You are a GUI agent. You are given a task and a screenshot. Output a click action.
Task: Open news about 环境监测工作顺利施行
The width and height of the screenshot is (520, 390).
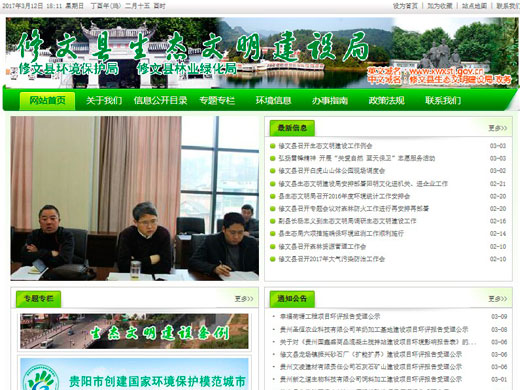pos(341,234)
